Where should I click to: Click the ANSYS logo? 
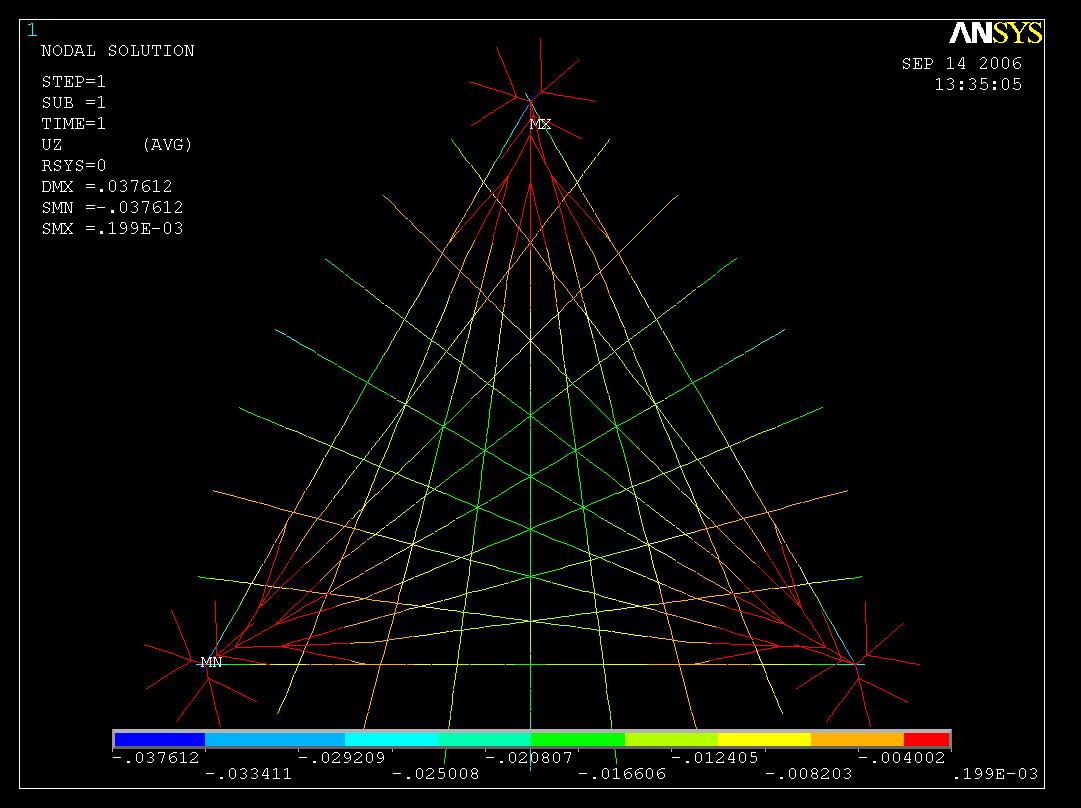(996, 32)
